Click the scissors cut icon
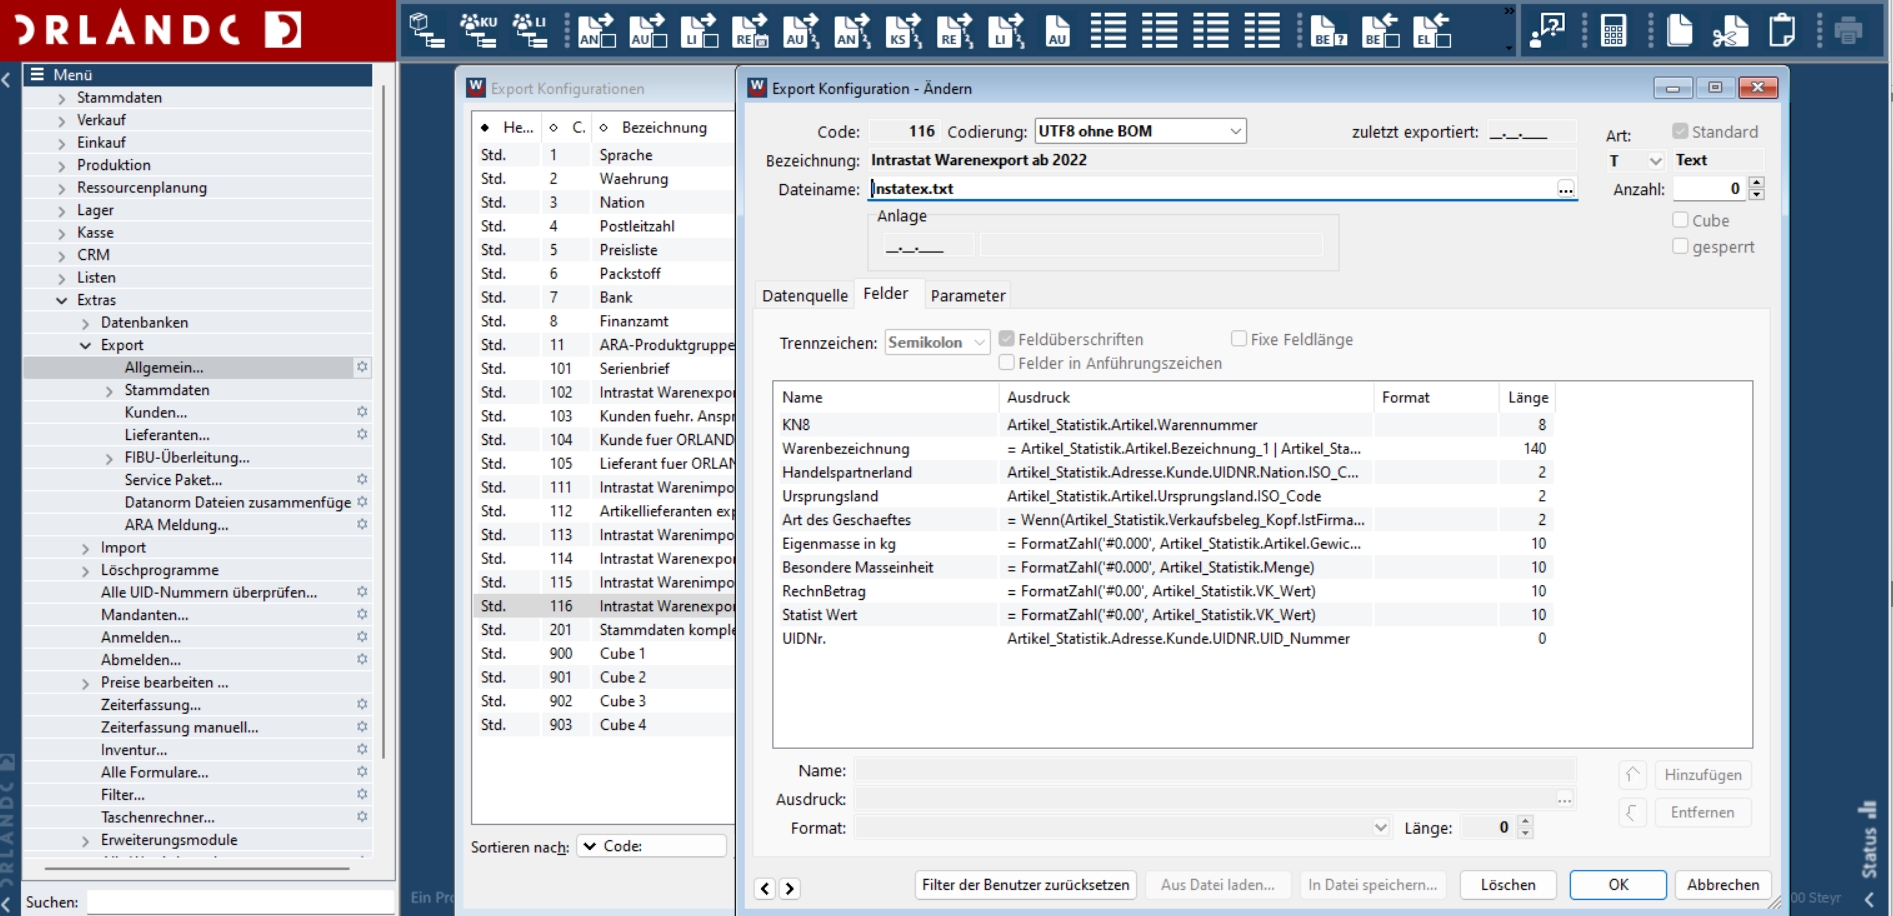Screen dimensions: 1893x916 [1730, 31]
